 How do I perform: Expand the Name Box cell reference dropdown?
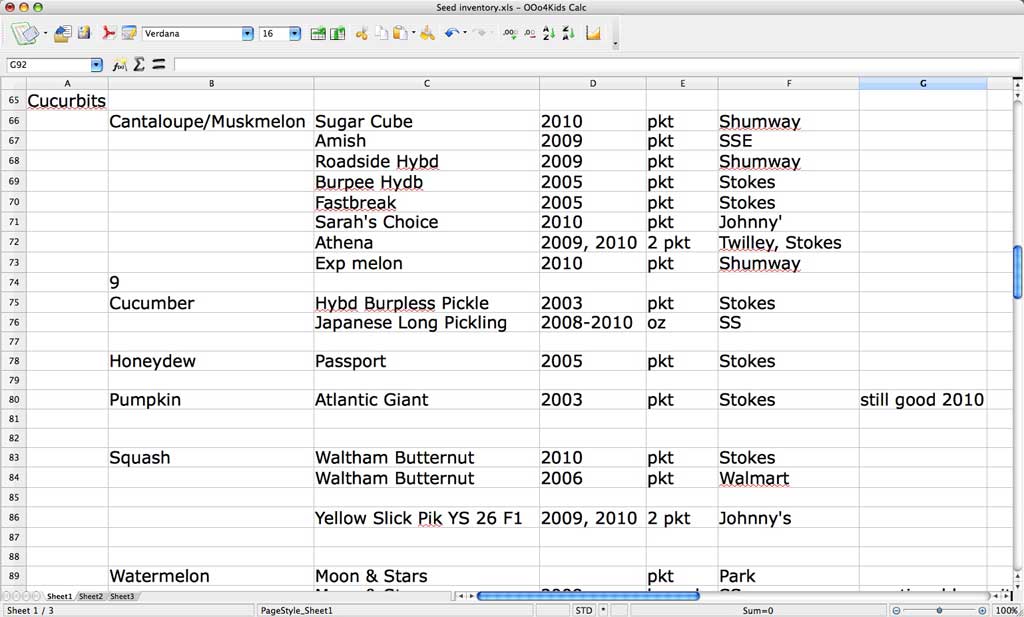pyautogui.click(x=96, y=65)
